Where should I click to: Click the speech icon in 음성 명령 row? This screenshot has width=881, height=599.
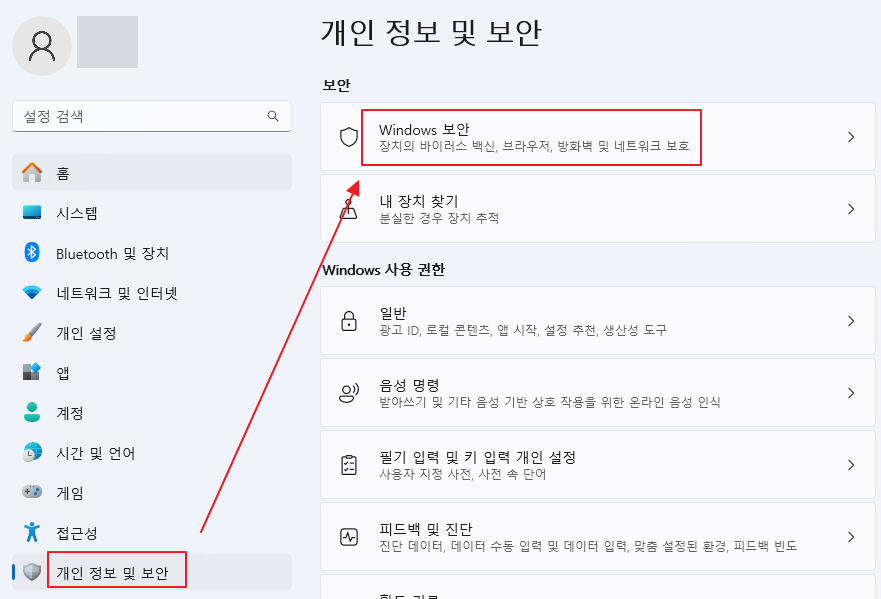tap(349, 393)
